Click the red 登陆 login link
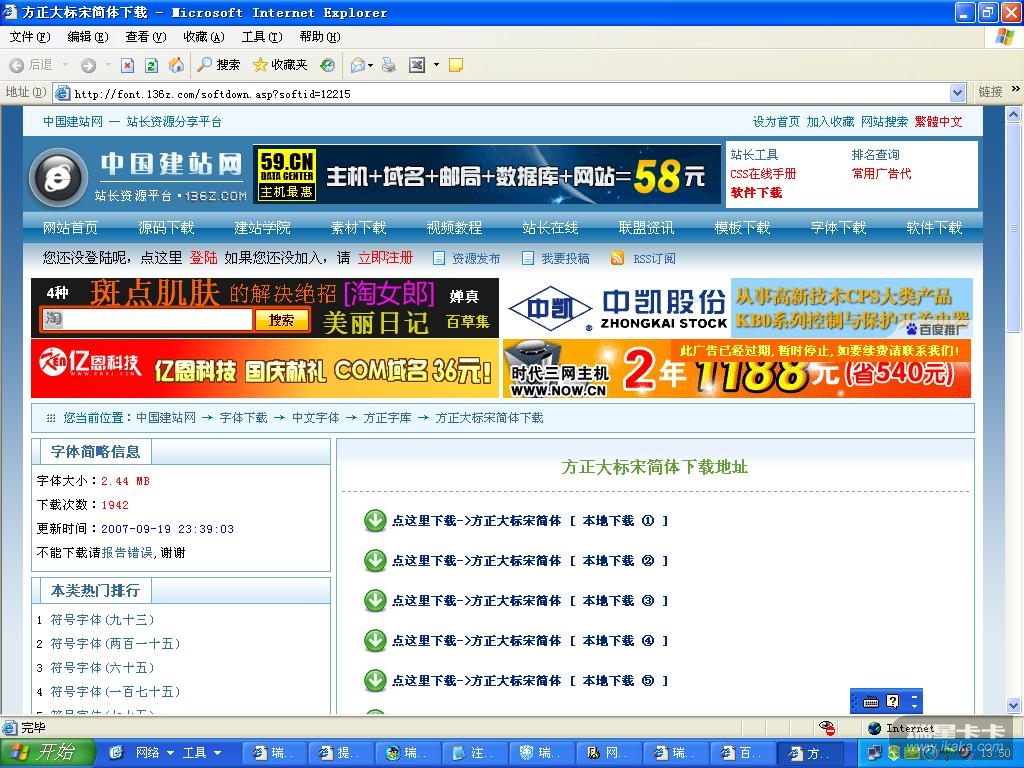 [203, 258]
